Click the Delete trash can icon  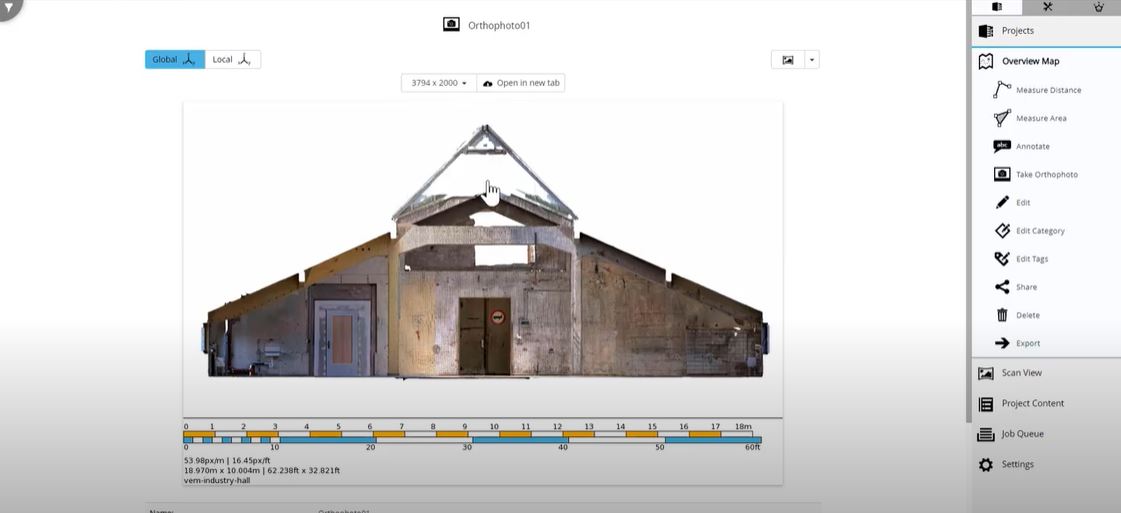tap(1002, 314)
